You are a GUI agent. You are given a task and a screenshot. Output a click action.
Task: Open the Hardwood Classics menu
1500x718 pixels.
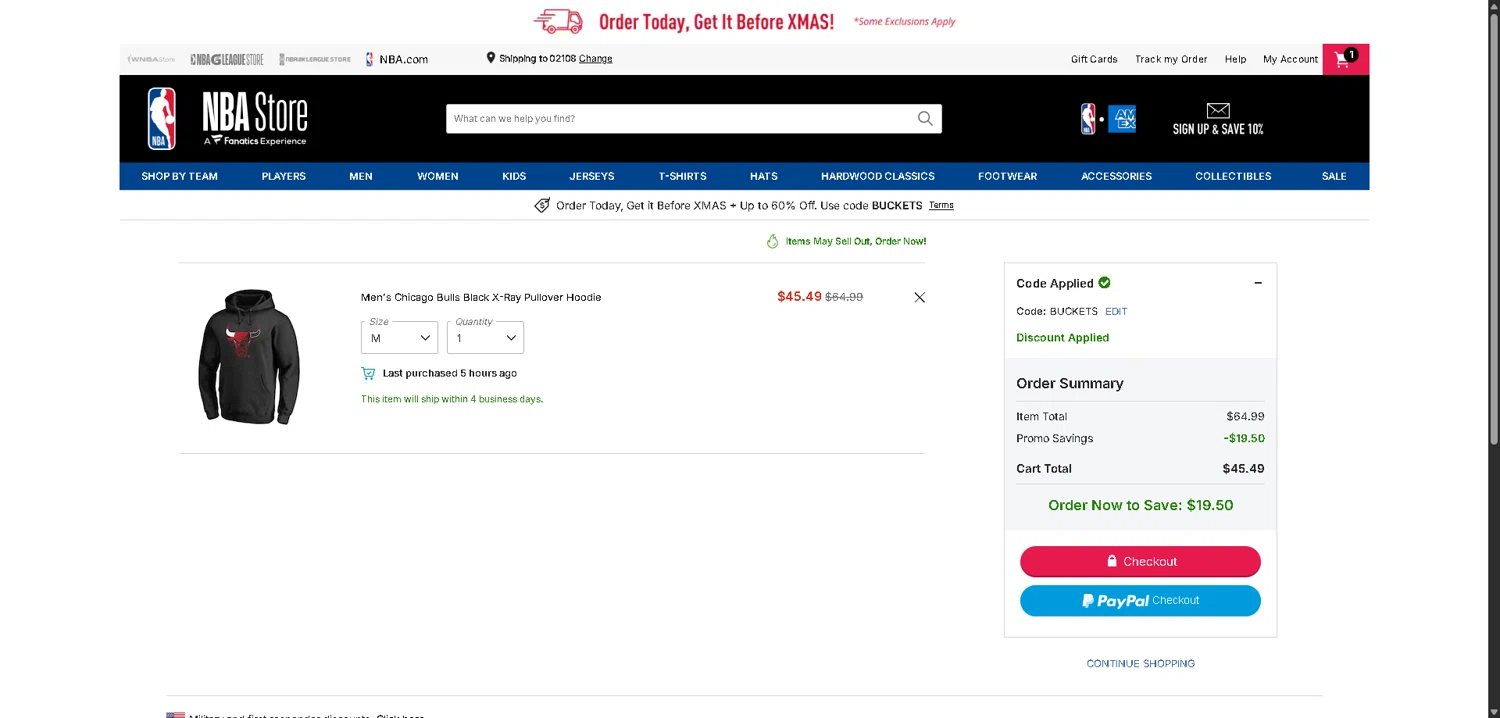pos(878,176)
